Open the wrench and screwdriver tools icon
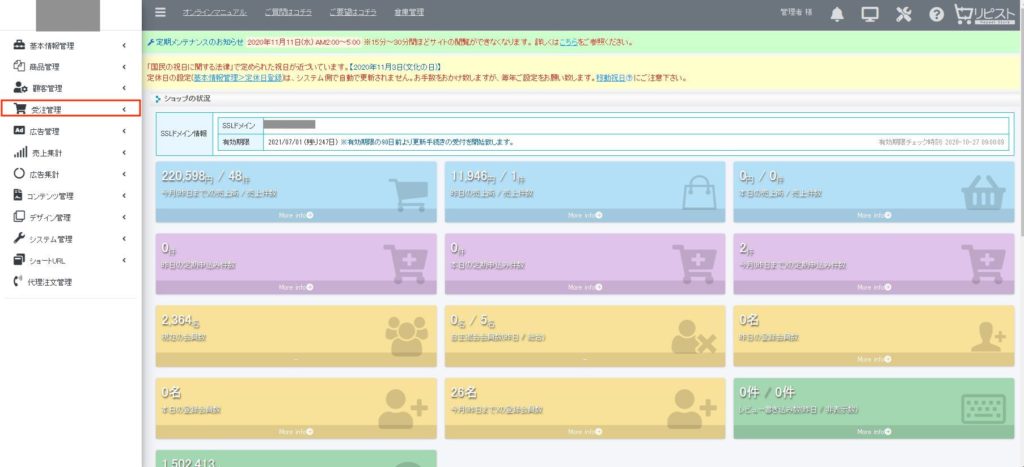The image size is (1024, 467). tap(904, 14)
